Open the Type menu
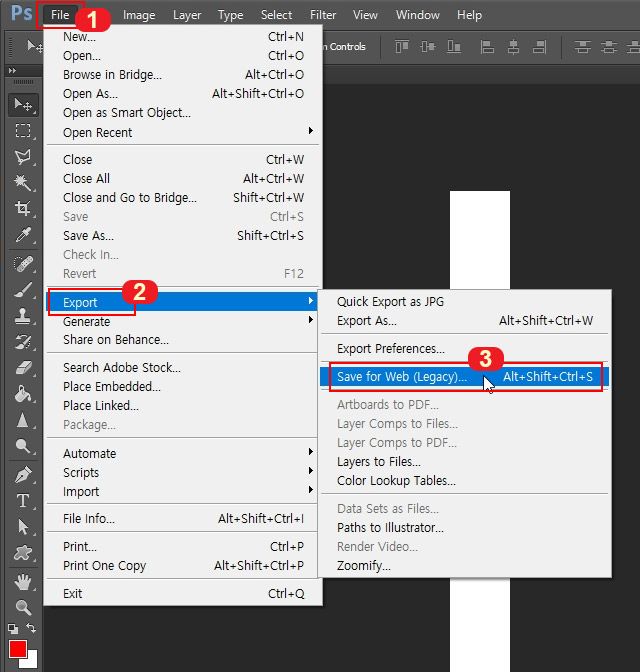This screenshot has width=640, height=672. tap(231, 15)
